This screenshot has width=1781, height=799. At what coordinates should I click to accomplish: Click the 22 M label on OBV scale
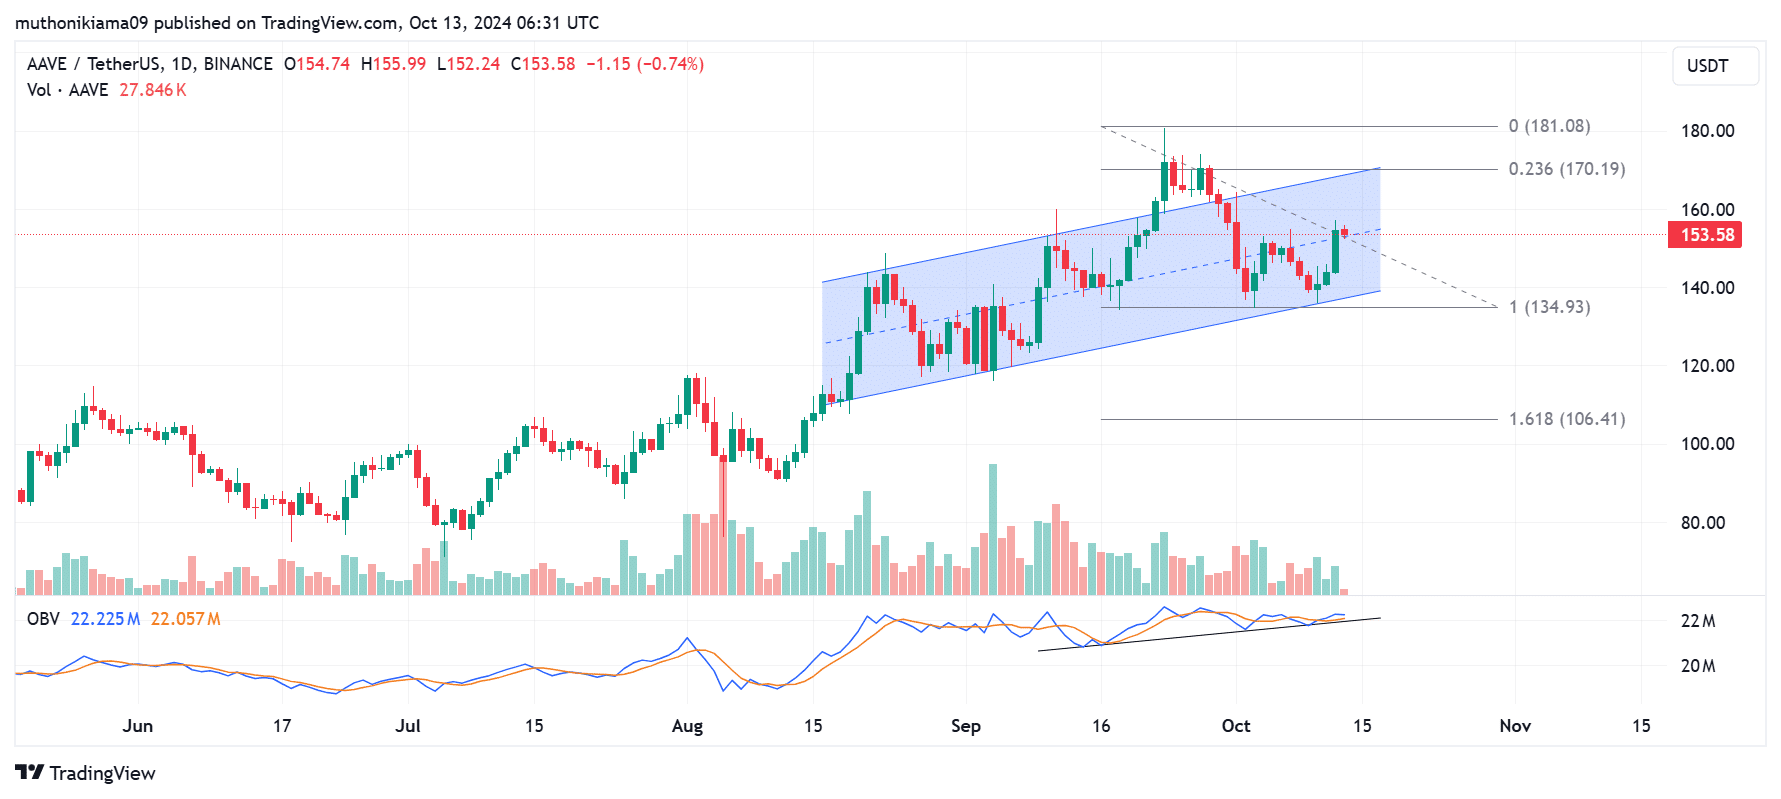(1697, 621)
